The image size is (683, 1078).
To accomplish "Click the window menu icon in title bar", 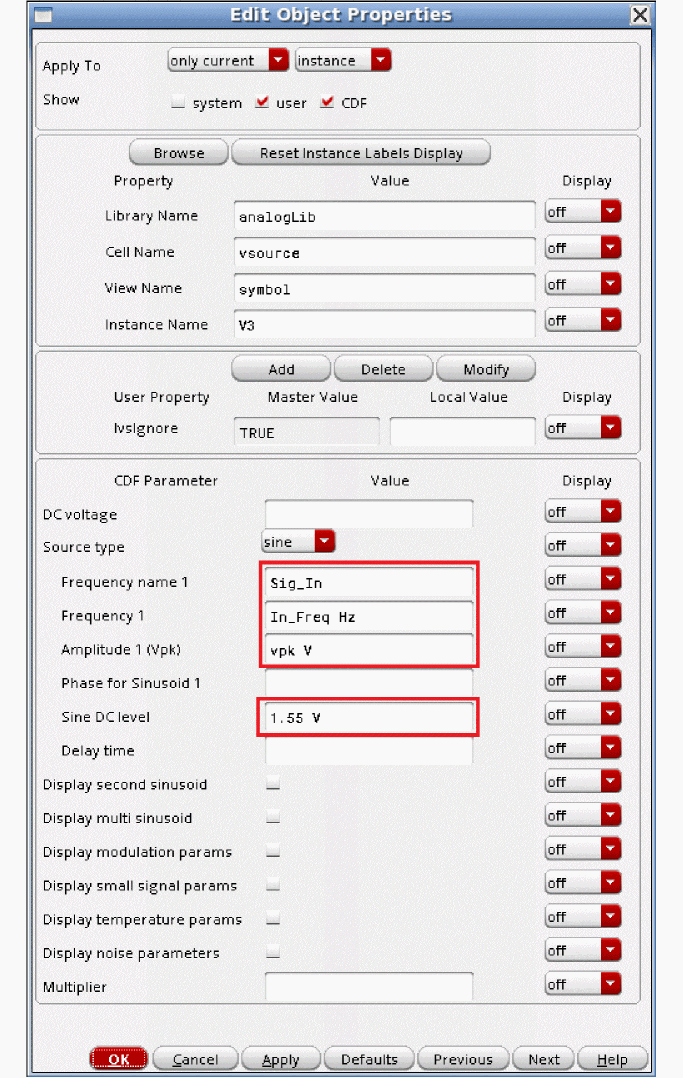I will (x=43, y=14).
